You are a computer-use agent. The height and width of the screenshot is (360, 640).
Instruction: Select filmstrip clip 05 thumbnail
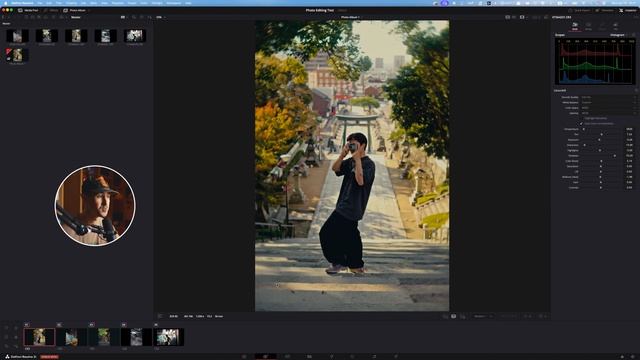tap(169, 337)
